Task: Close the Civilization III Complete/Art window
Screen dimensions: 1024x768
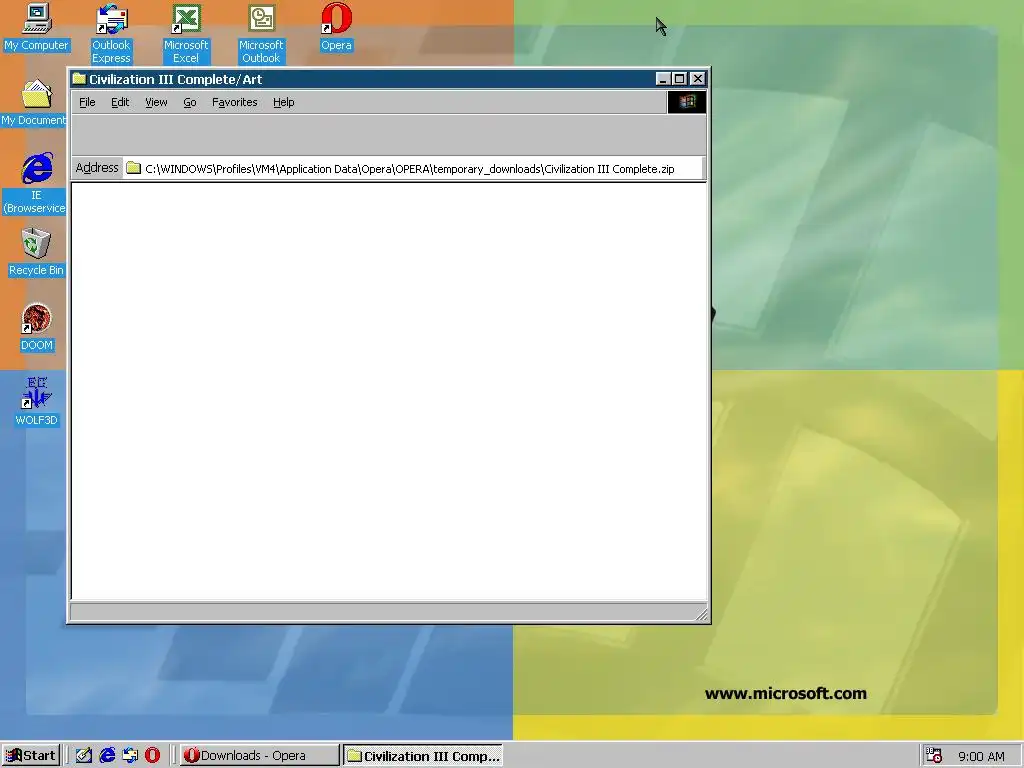Action: (697, 79)
